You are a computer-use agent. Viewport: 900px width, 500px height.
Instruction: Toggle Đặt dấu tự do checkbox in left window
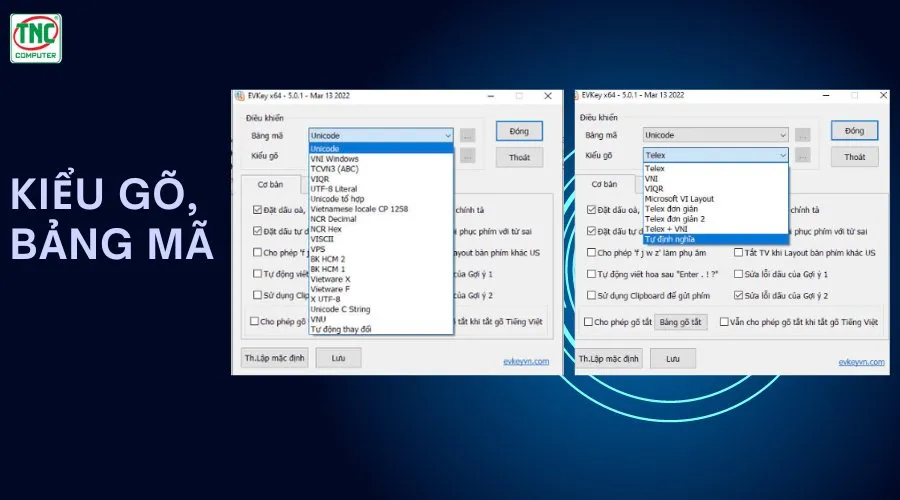[x=257, y=231]
